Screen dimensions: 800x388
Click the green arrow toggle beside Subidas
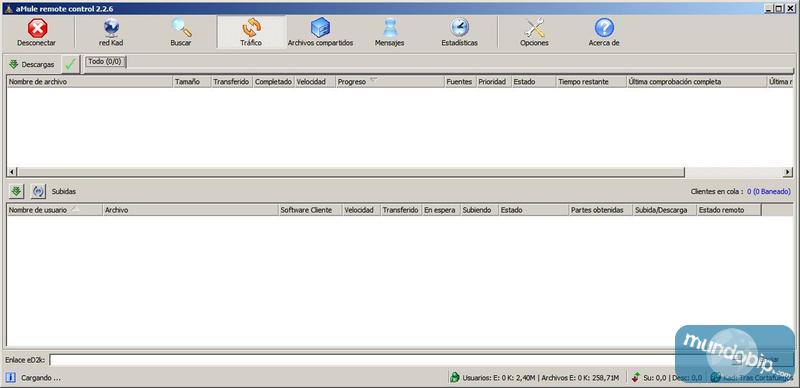16,191
